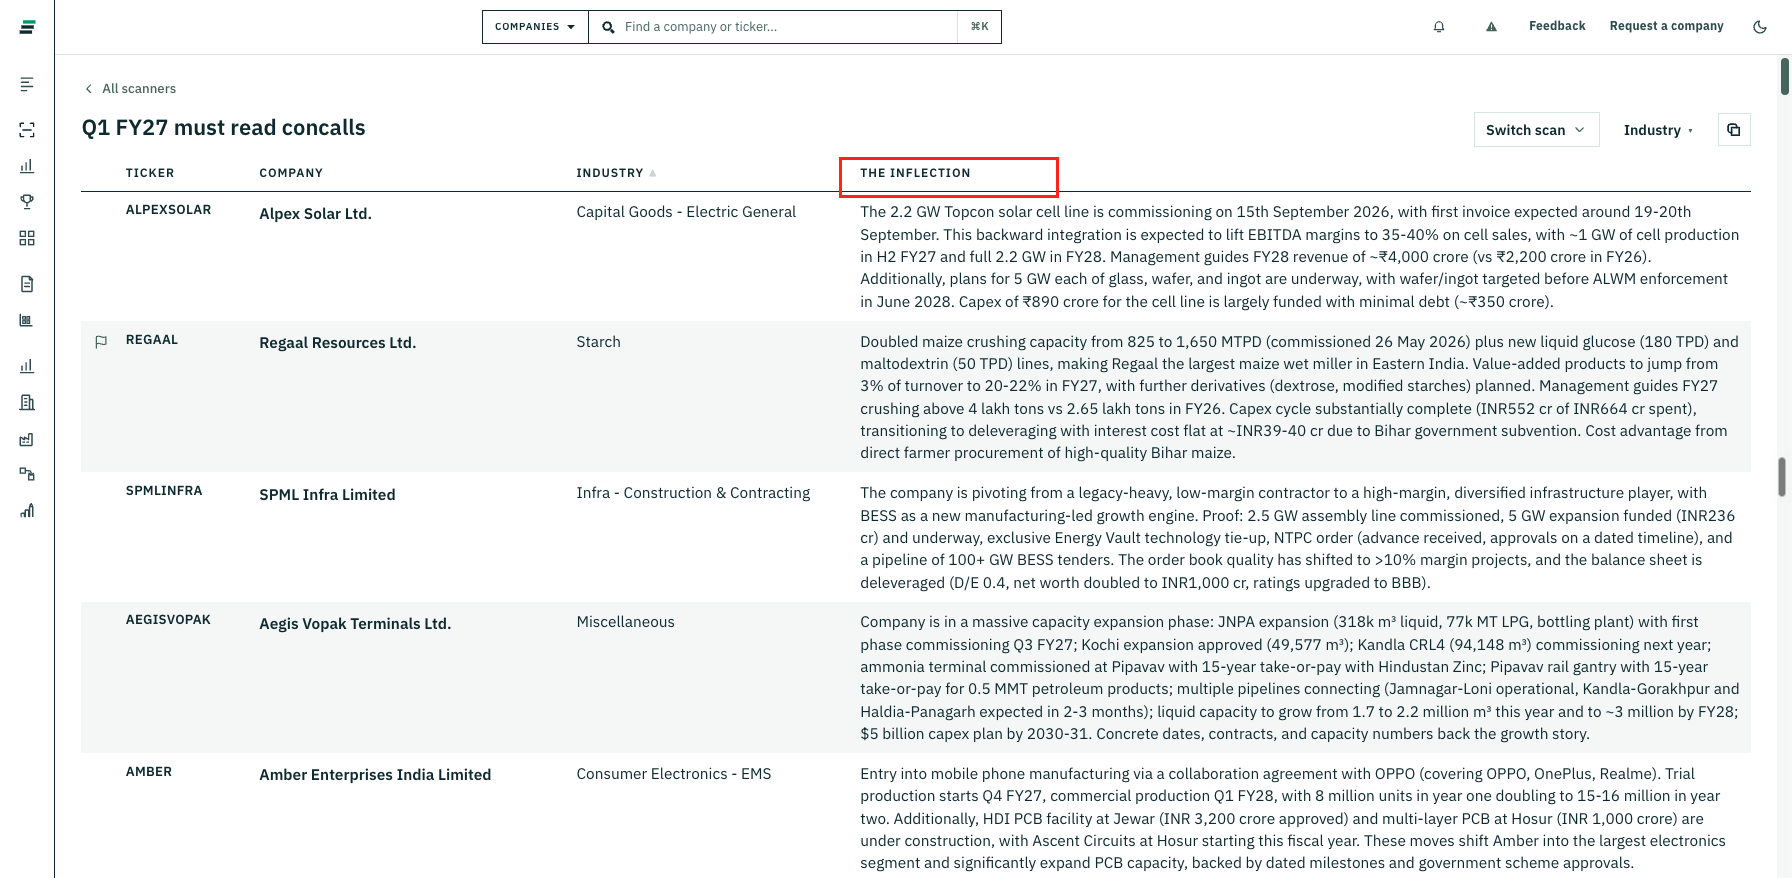Click the Miscellaneous industry cell
Screen dimensions: 1792x878
(x=625, y=622)
